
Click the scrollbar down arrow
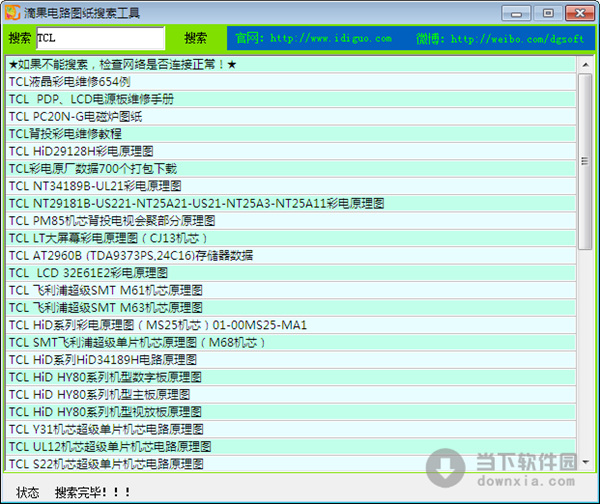pos(585,462)
